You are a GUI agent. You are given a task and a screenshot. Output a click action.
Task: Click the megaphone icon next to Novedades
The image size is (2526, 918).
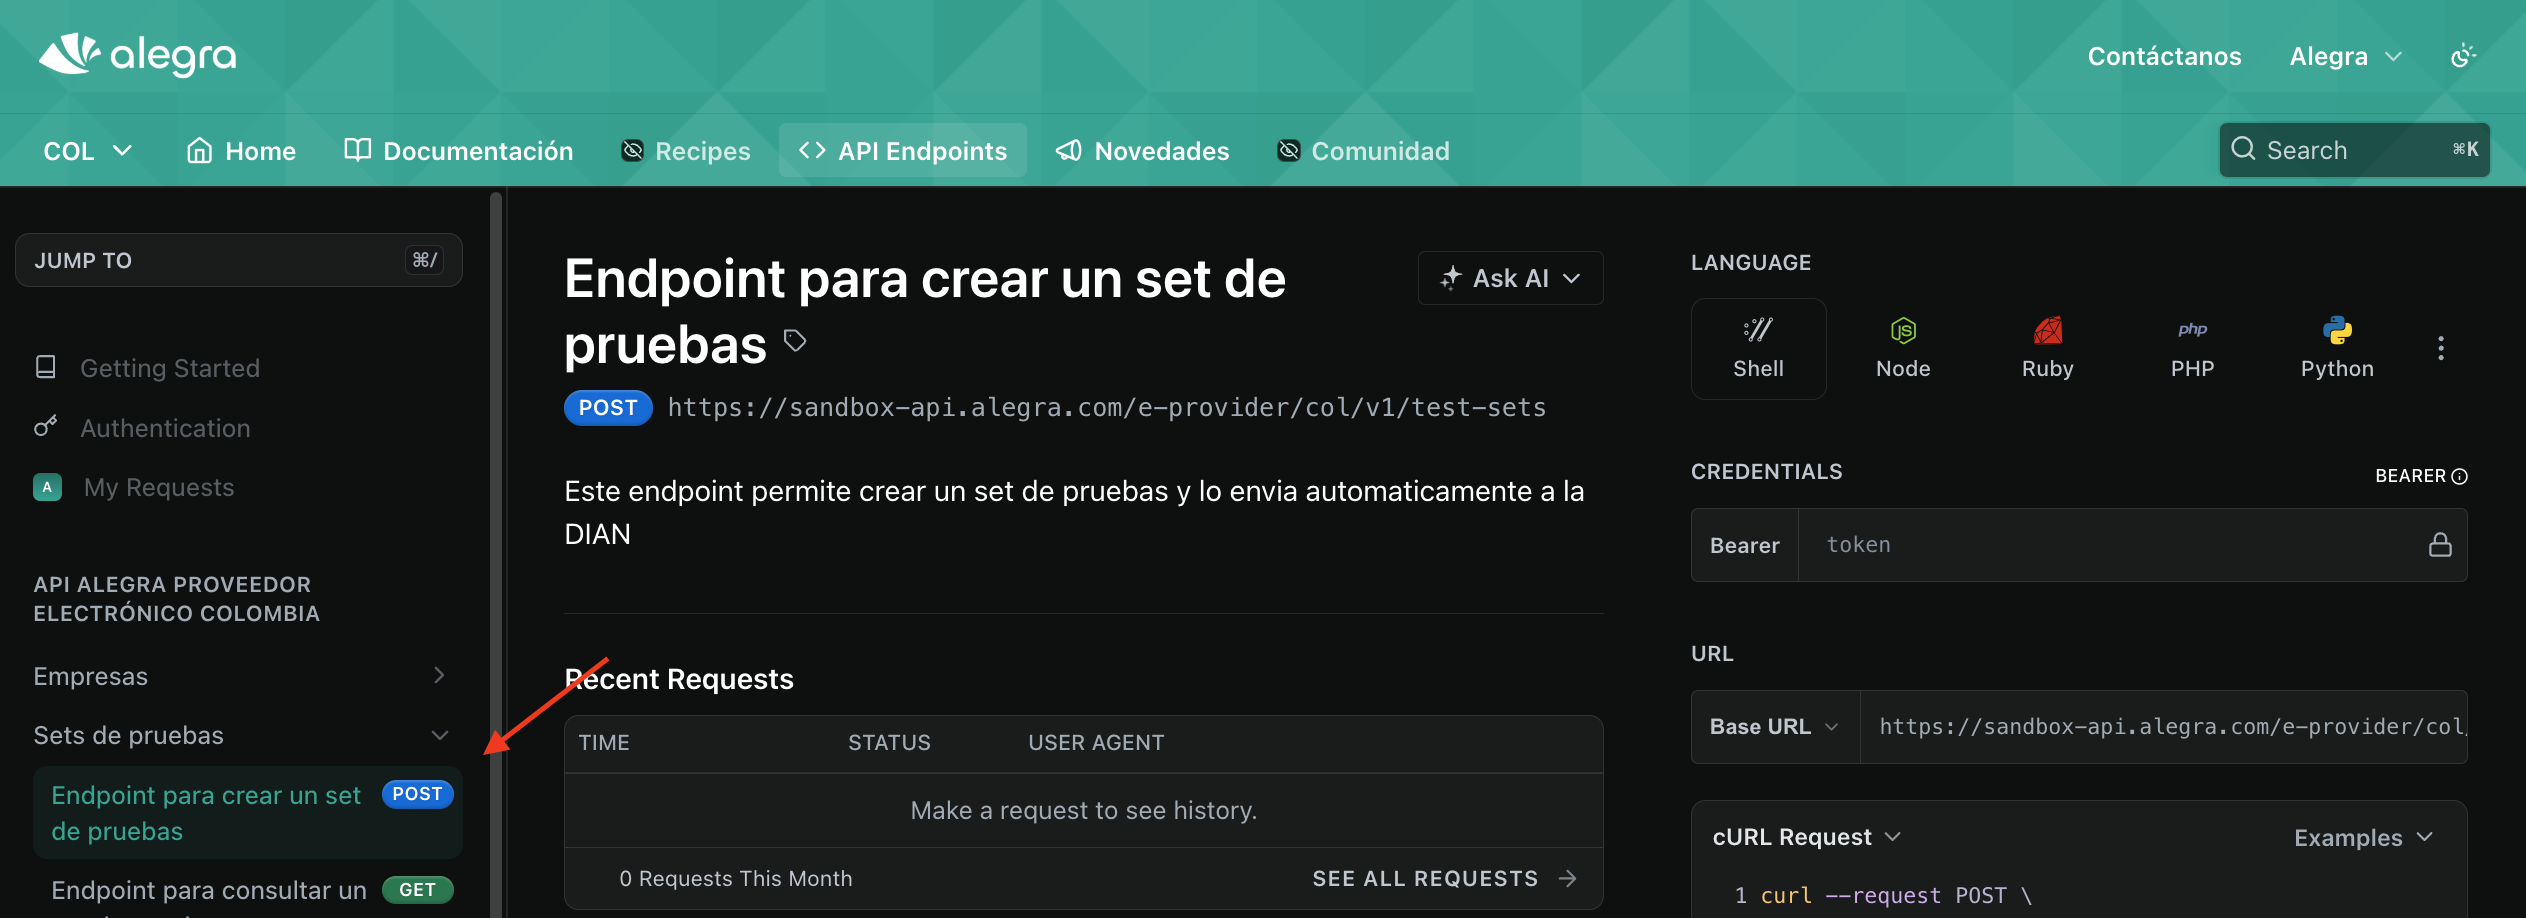1069,150
